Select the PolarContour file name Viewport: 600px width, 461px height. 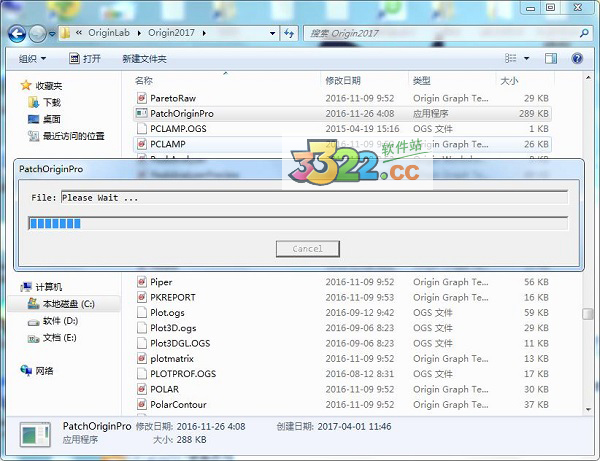pos(178,404)
